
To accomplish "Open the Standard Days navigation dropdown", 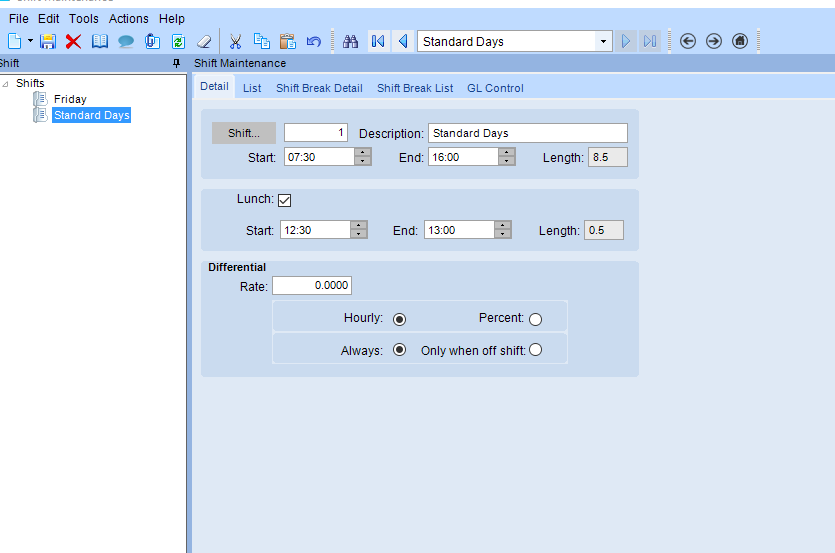I will tap(603, 41).
